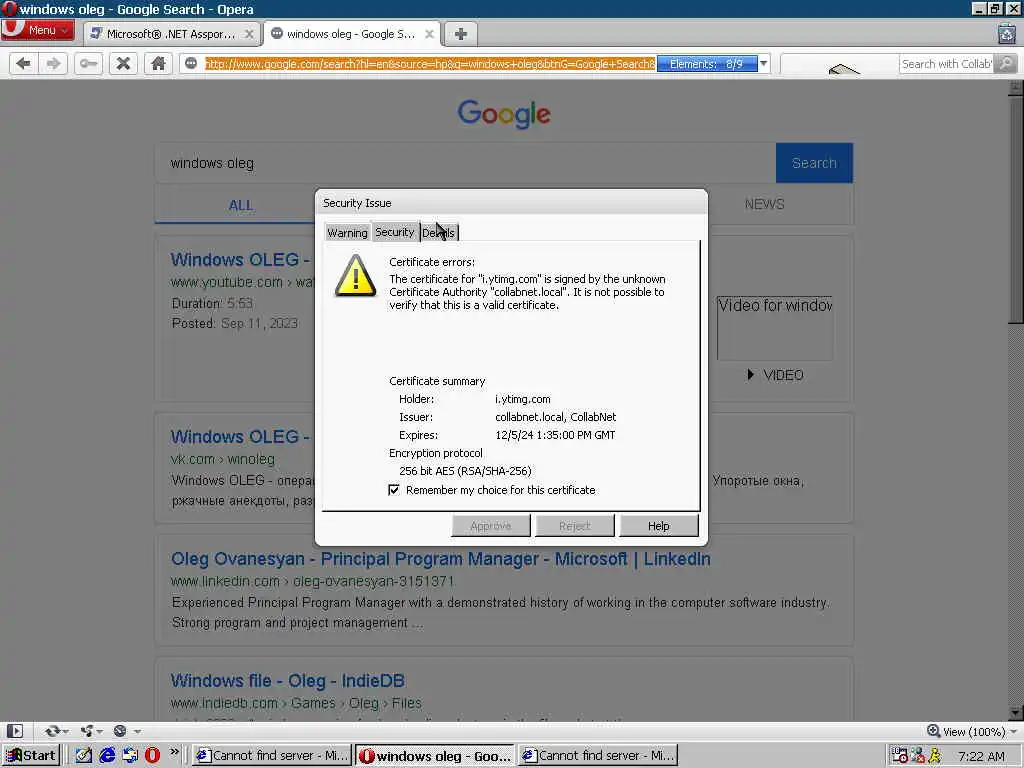This screenshot has height=768, width=1024.
Task: Select the NEWS results tab
Action: [x=765, y=204]
